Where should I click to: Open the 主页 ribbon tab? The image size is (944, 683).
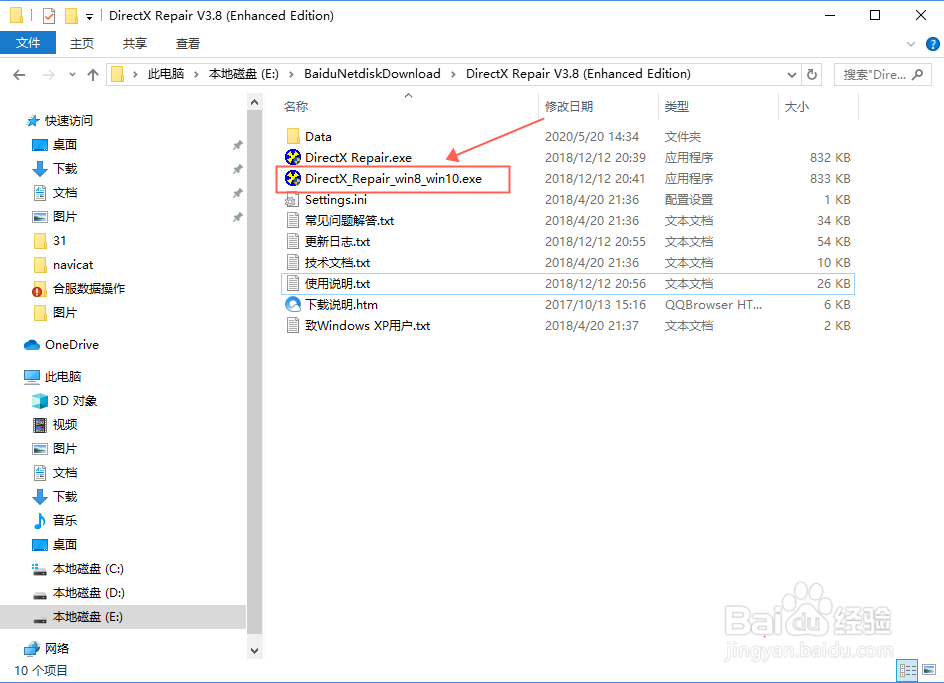tap(82, 43)
